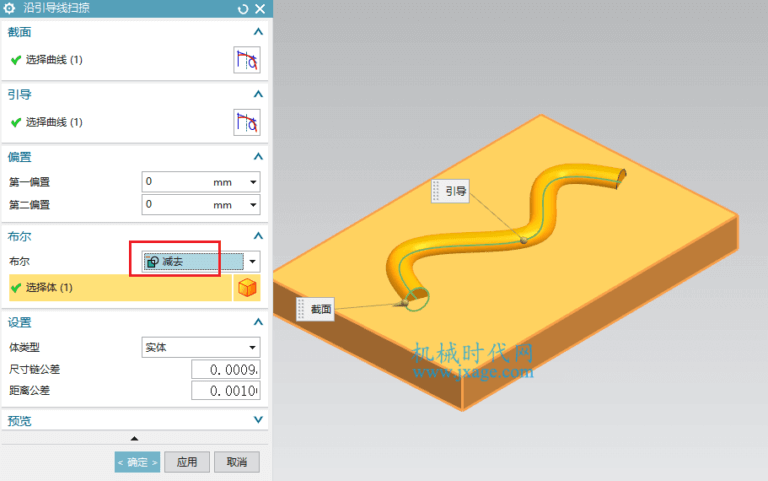The height and width of the screenshot is (481, 768).
Task: Click the guide handle point on the tube
Action: click(x=524, y=240)
